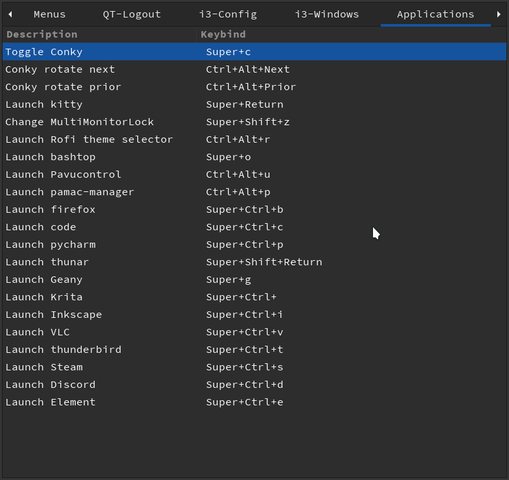Click the Super+Ctrl+e keybind cell

[245, 402]
